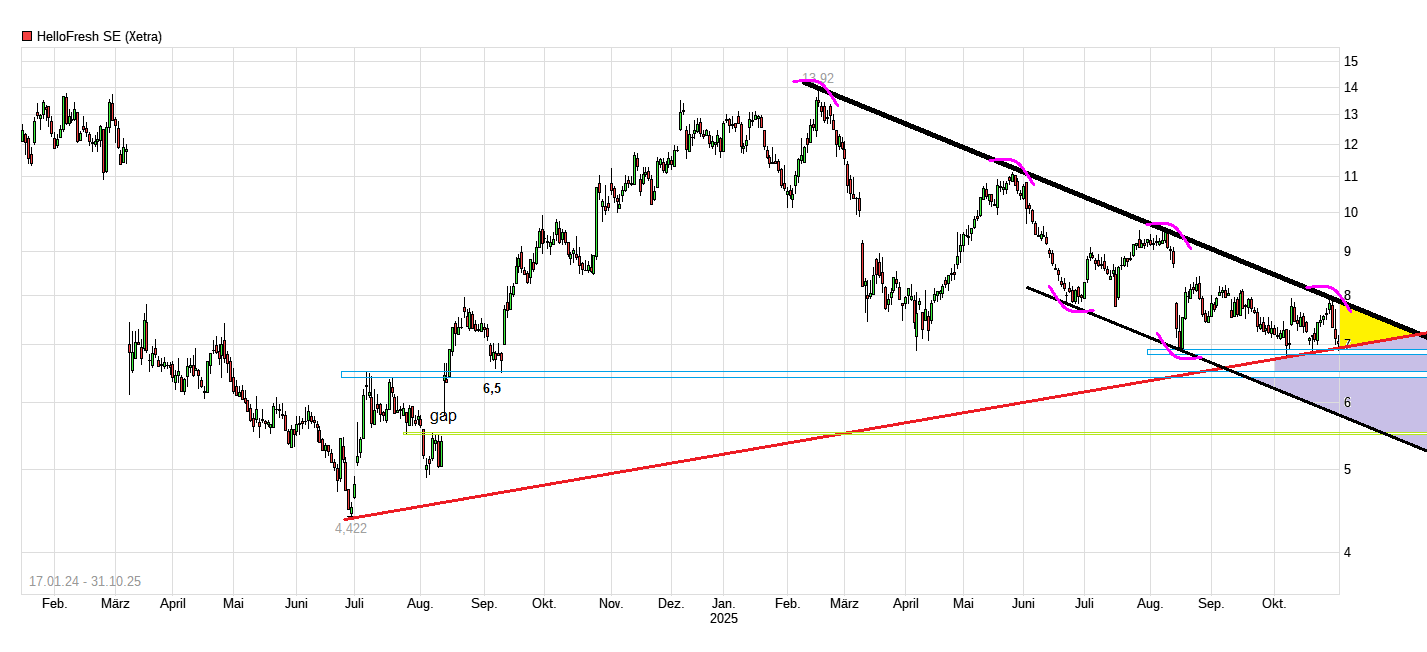Click the 4,422 low price label
Image resolution: width=1427 pixels, height=652 pixels.
point(351,529)
